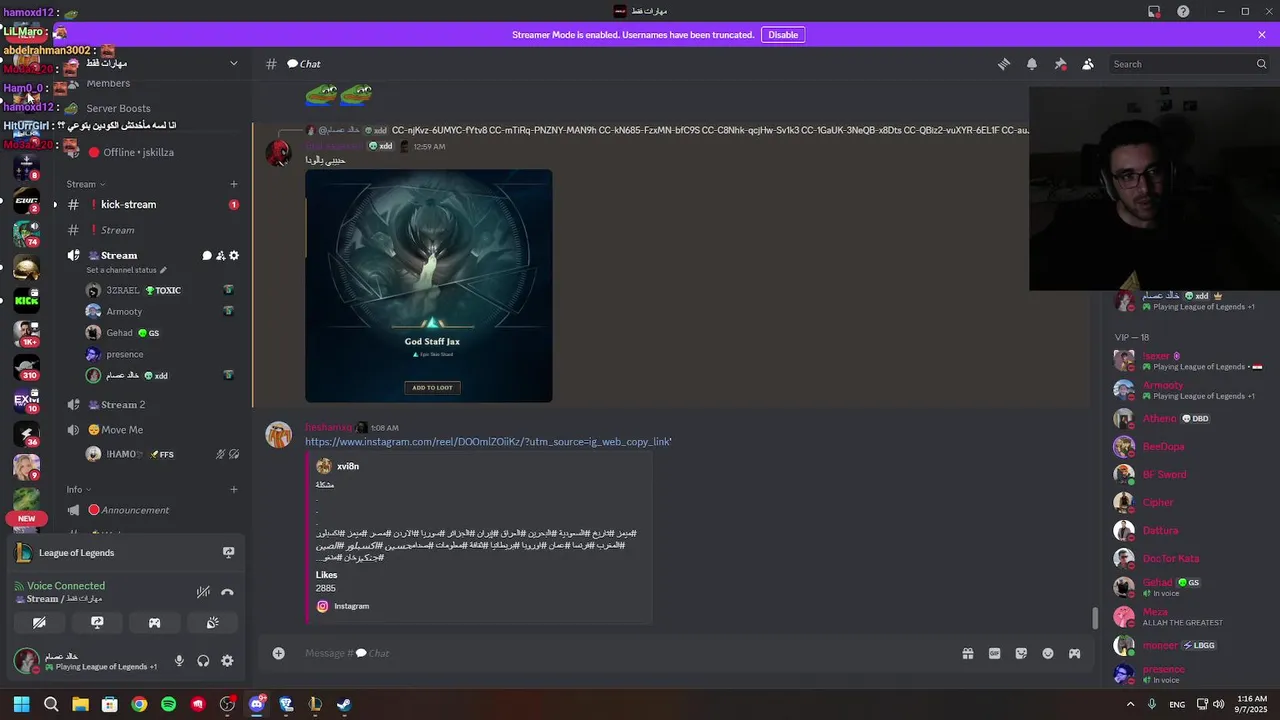Collapse the Info category

(79, 490)
